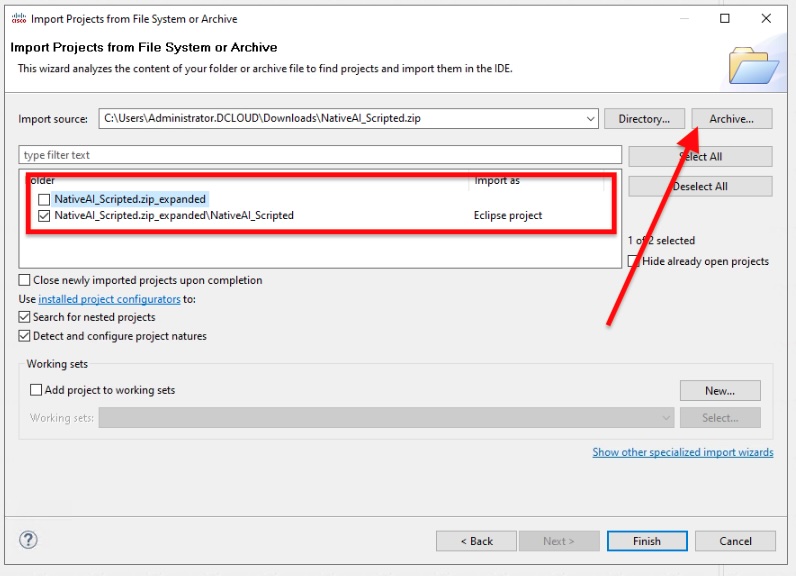Enable Close newly imported projects upon completion

pos(25,281)
